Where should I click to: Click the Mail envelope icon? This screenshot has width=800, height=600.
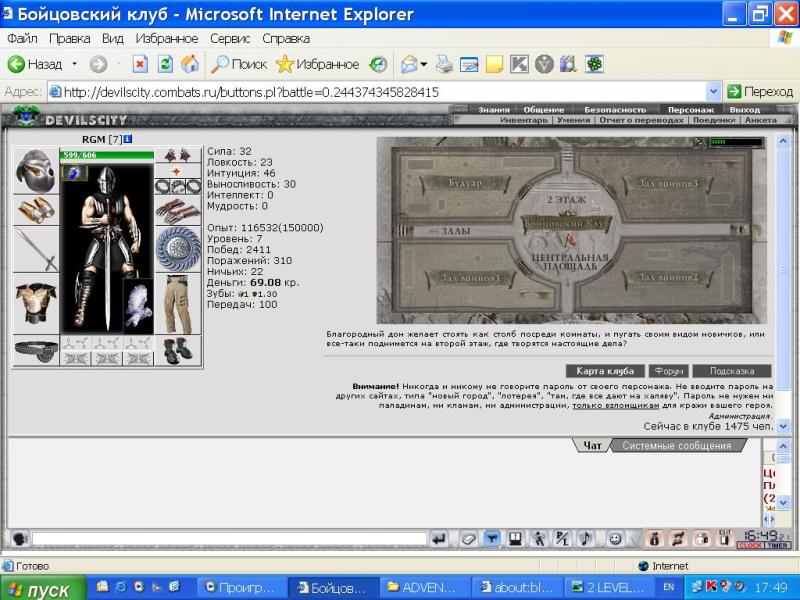(410, 64)
